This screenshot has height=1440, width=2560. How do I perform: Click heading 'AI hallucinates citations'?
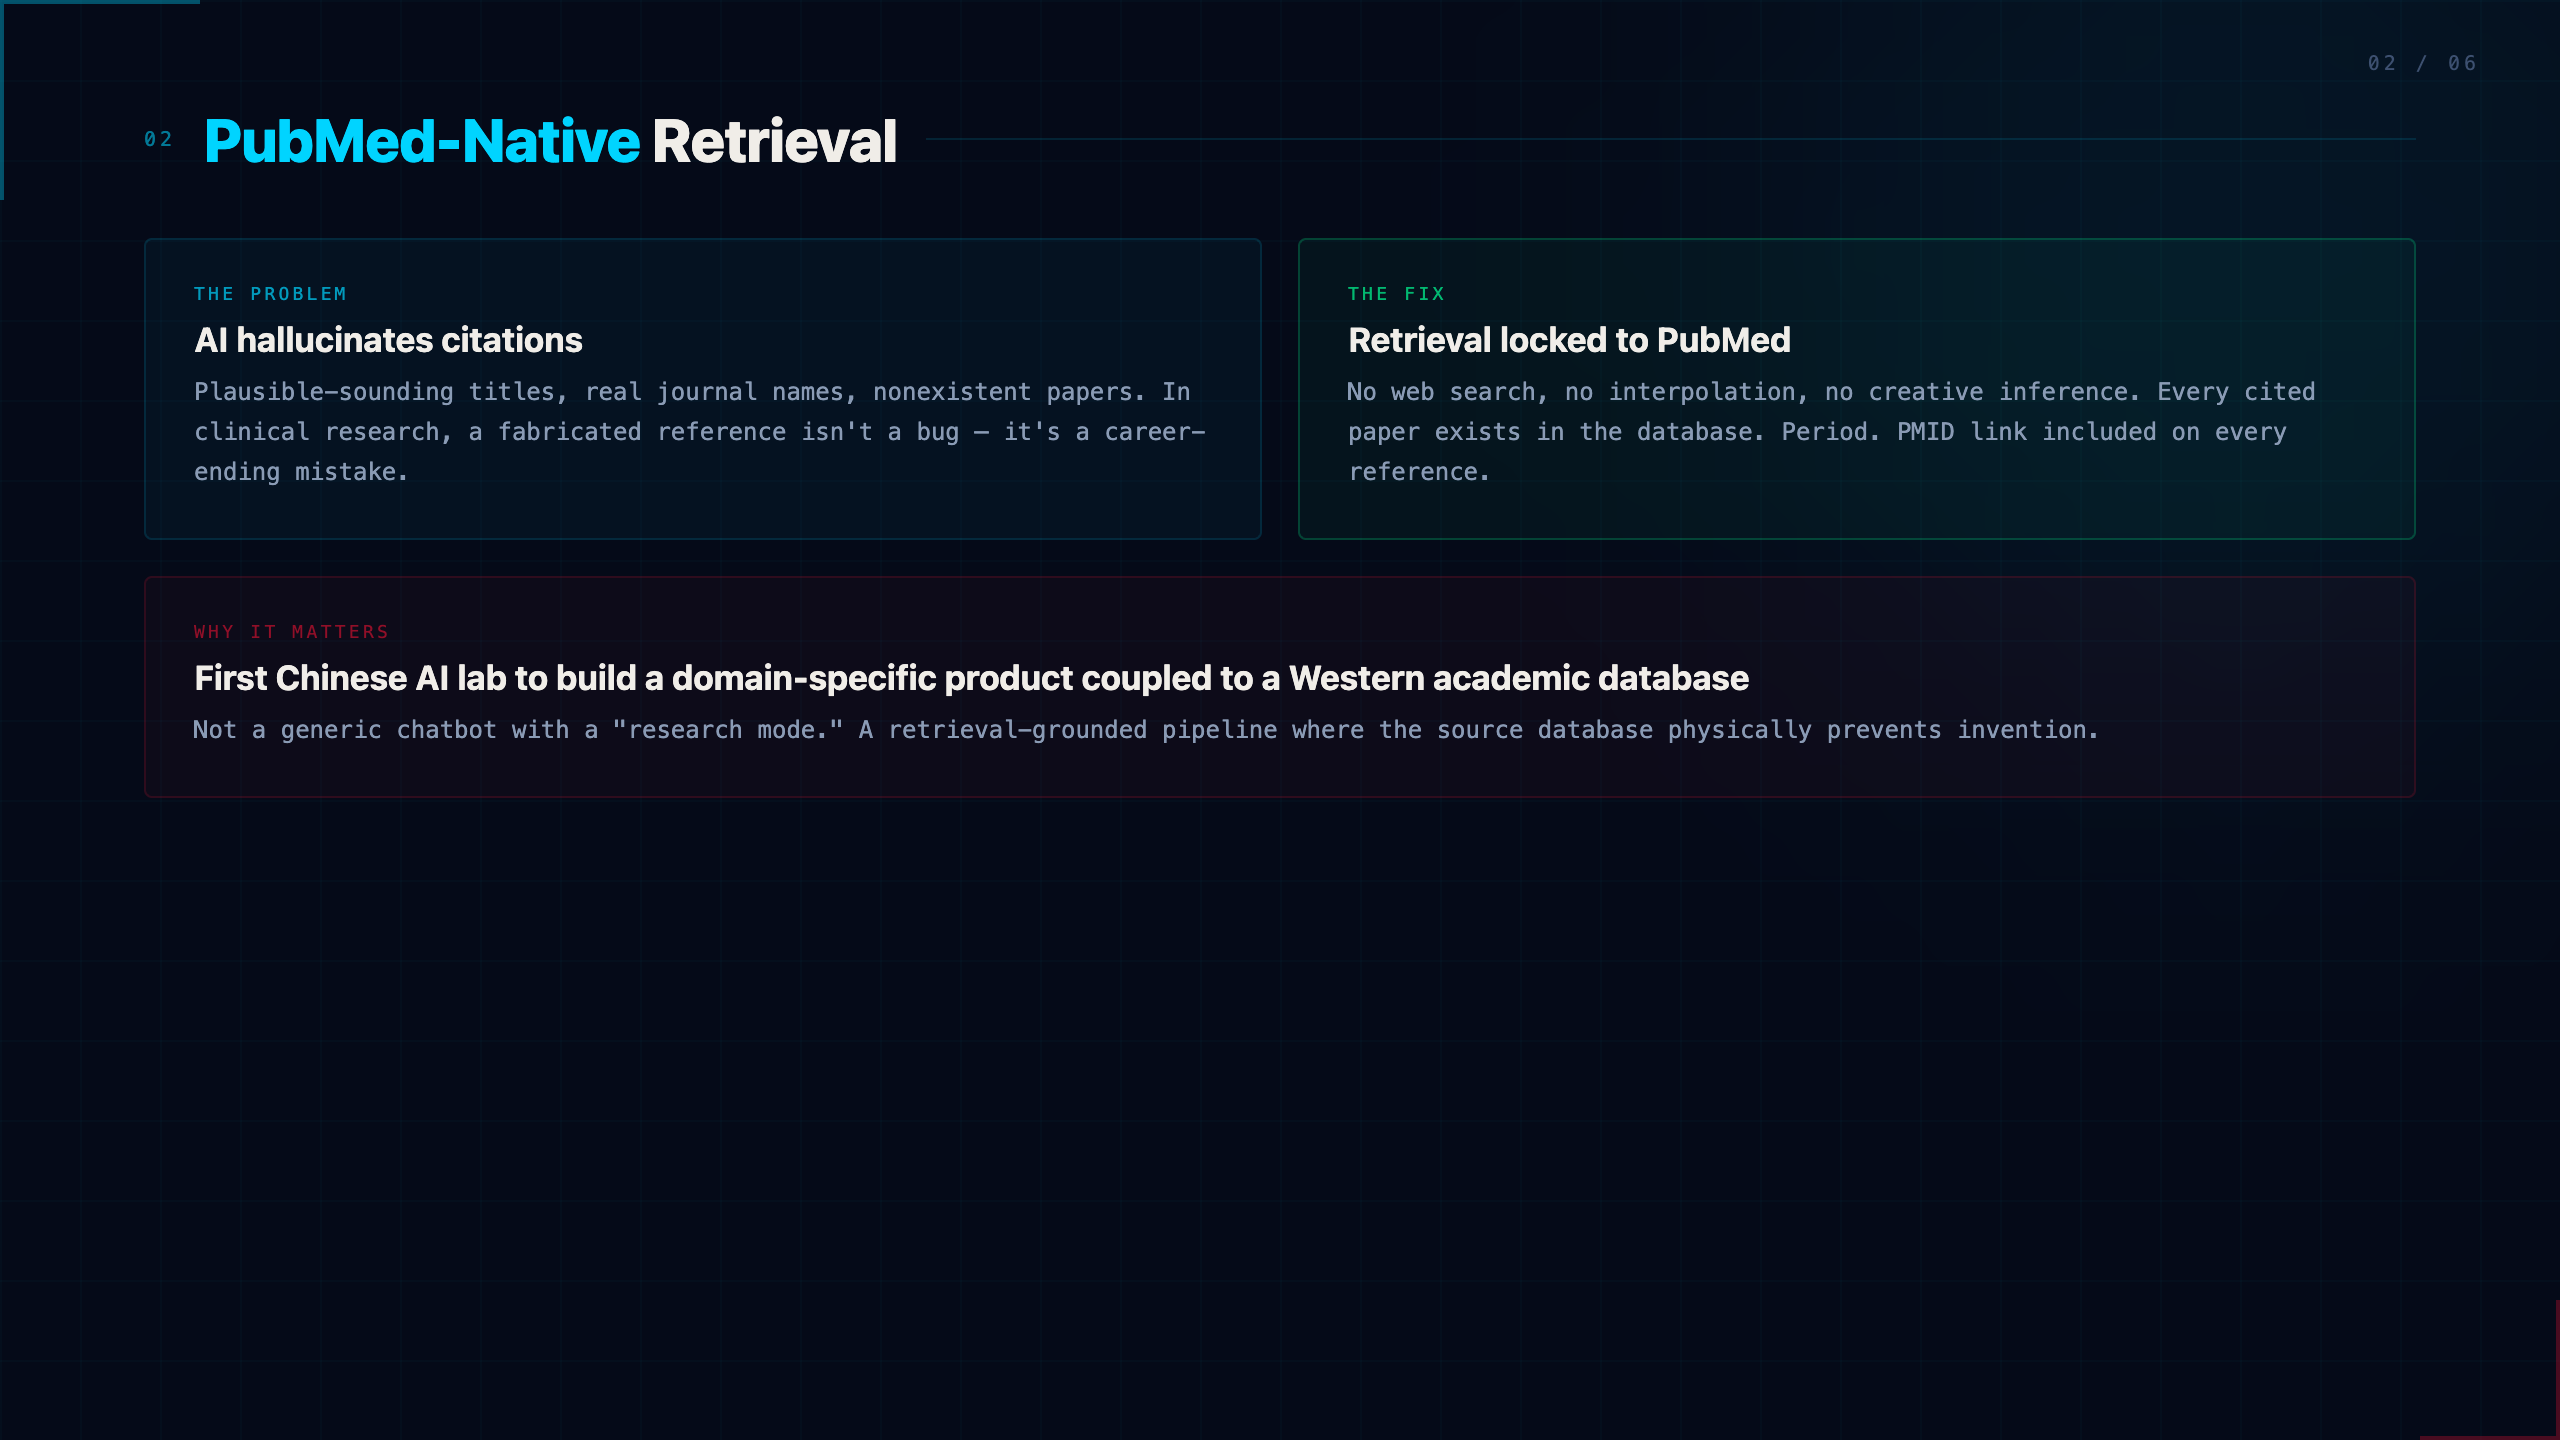388,340
